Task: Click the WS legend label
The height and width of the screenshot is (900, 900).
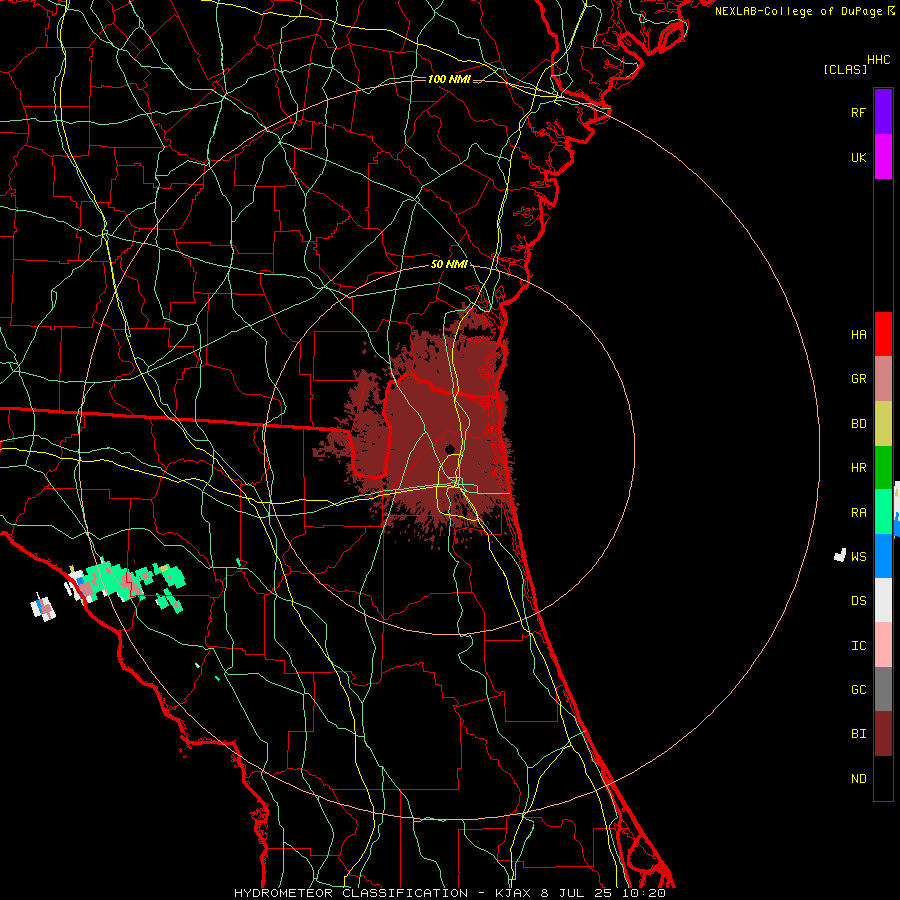Action: coord(858,557)
